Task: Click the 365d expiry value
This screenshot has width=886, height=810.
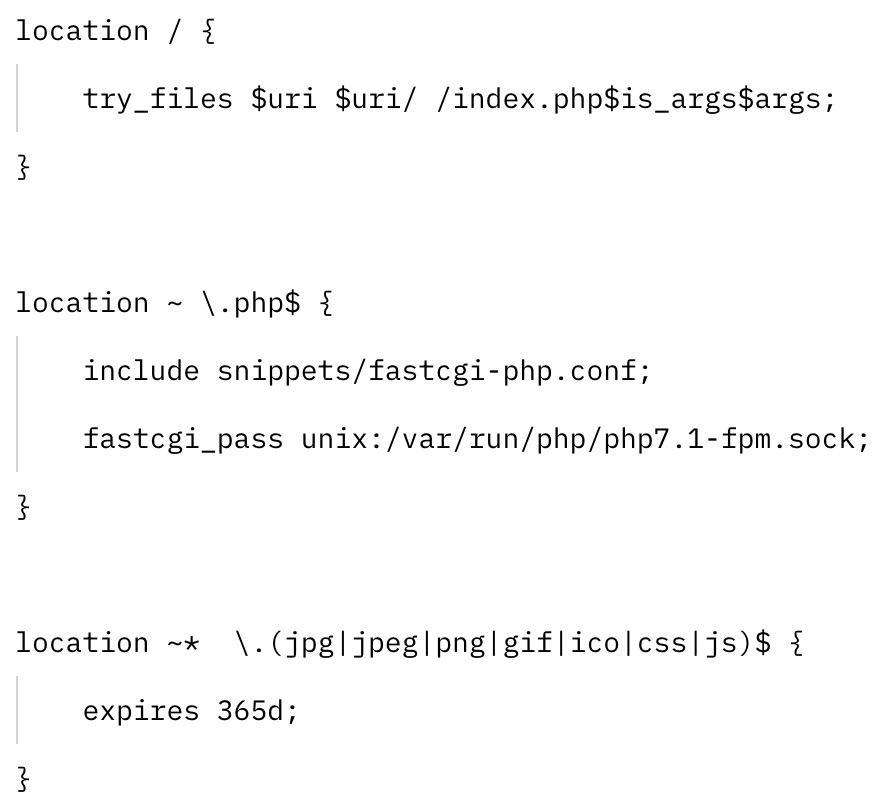Action: (256, 711)
